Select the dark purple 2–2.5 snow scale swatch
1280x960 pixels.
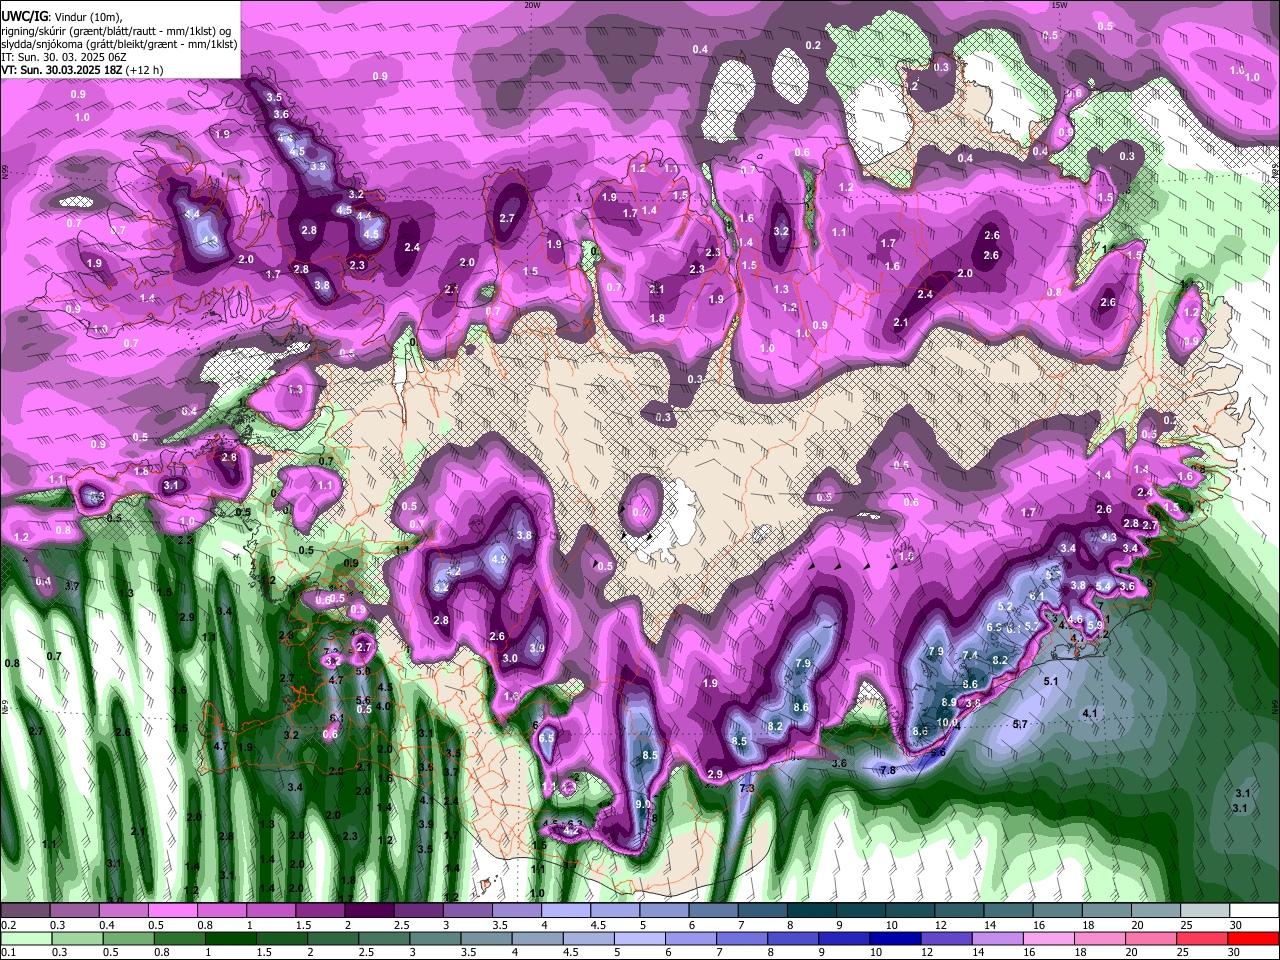click(369, 911)
